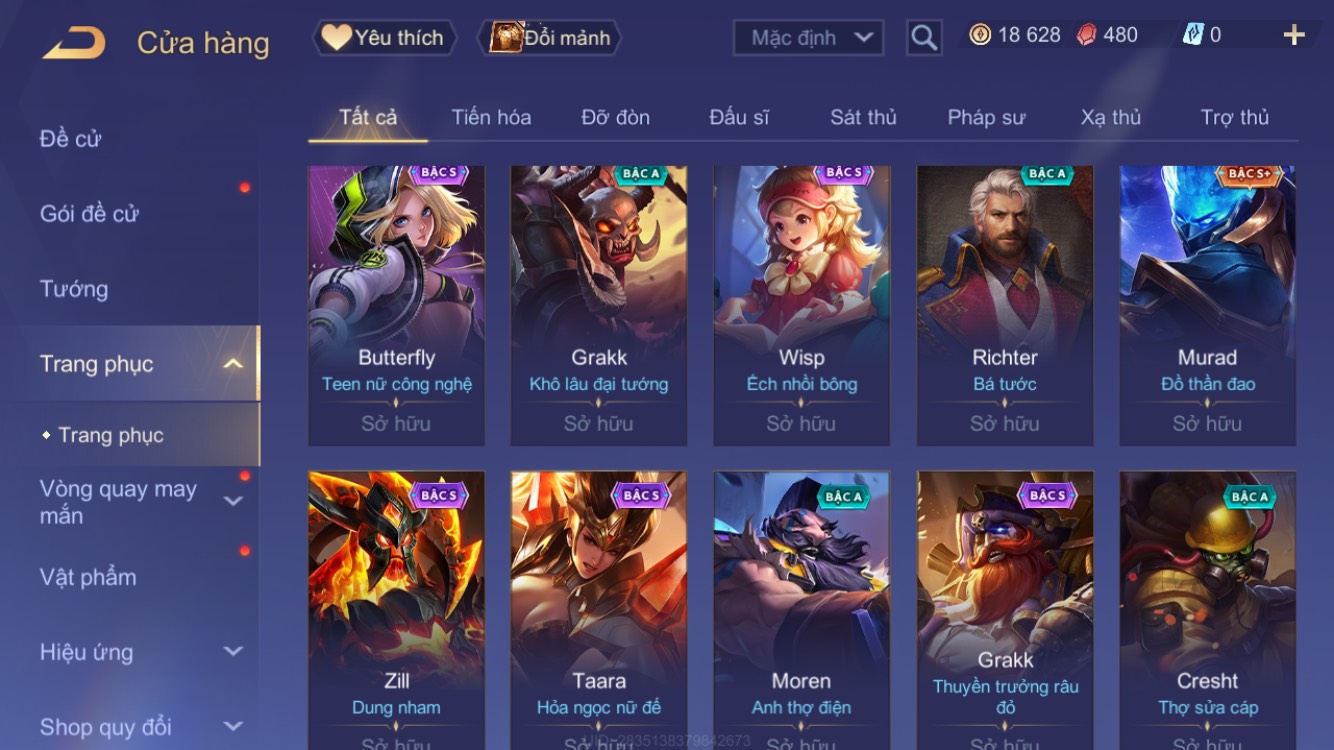
Task: Tap the red gem currency icon
Action: pos(1086,35)
